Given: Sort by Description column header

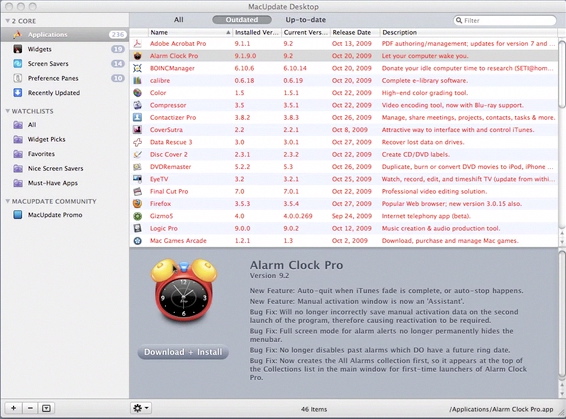Looking at the screenshot, I should click(x=469, y=32).
